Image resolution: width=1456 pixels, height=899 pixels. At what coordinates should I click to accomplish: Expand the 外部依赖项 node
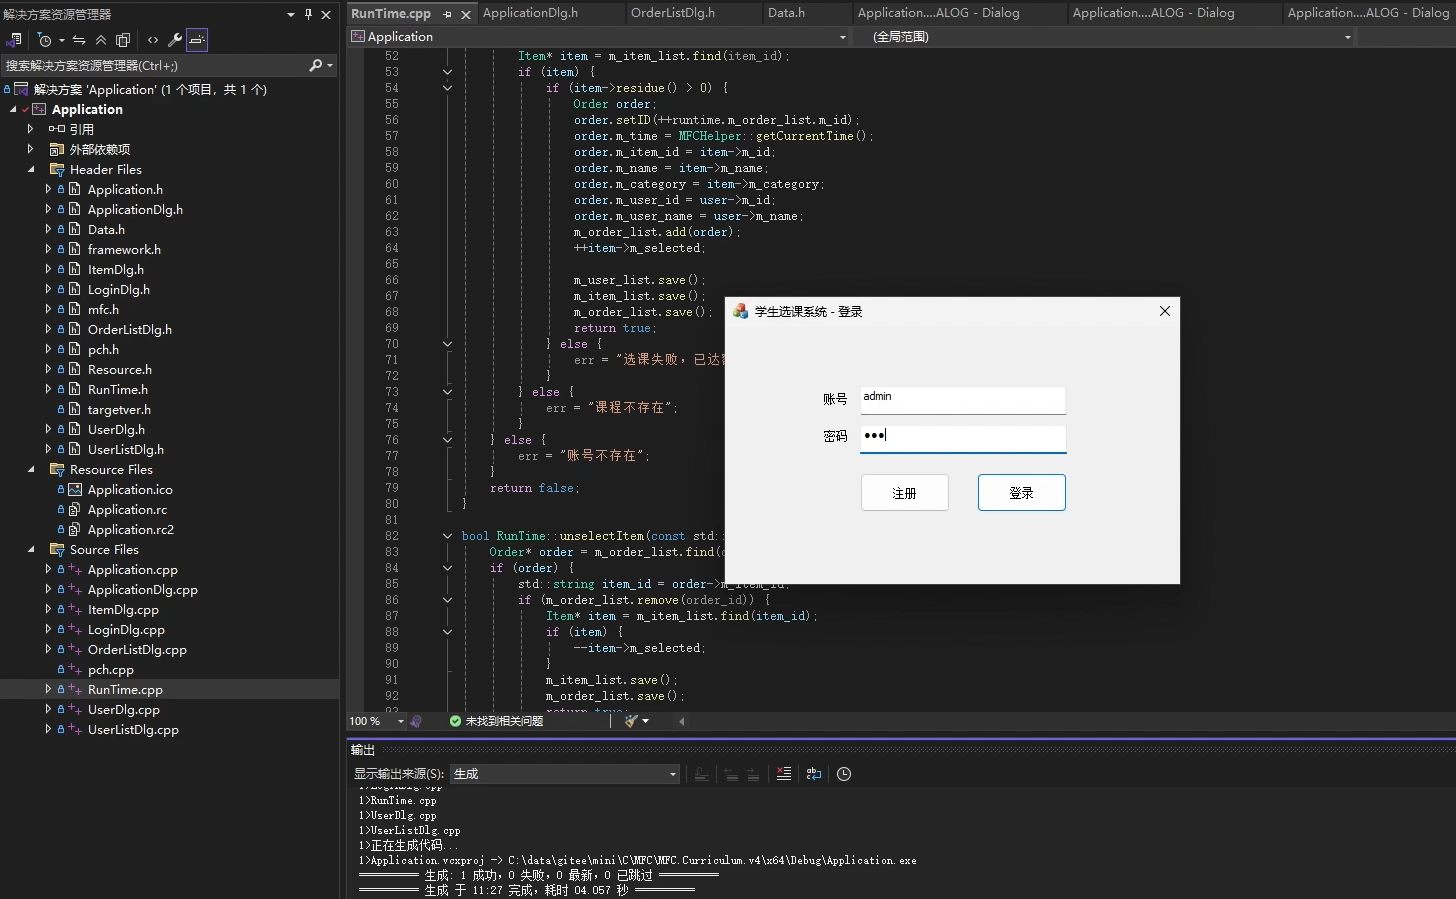(x=31, y=150)
